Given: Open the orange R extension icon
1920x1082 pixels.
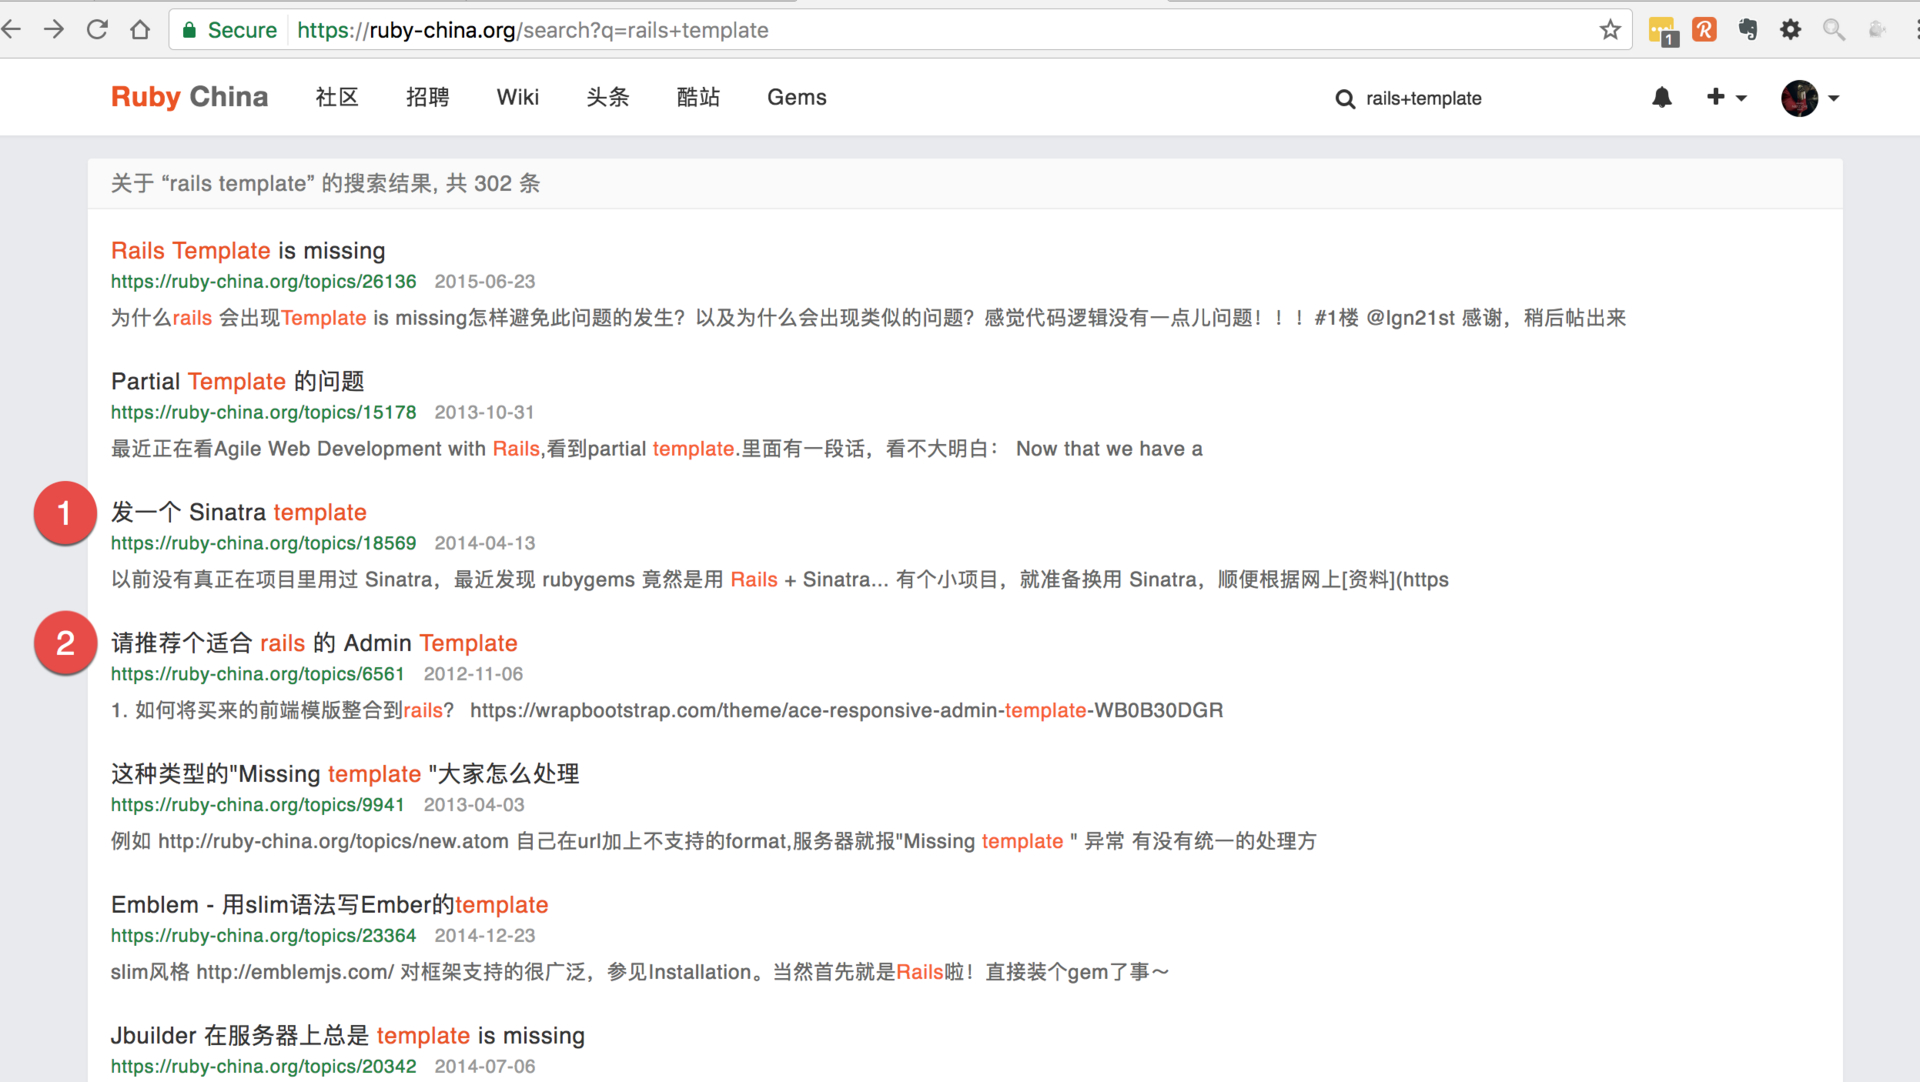Looking at the screenshot, I should click(1705, 30).
